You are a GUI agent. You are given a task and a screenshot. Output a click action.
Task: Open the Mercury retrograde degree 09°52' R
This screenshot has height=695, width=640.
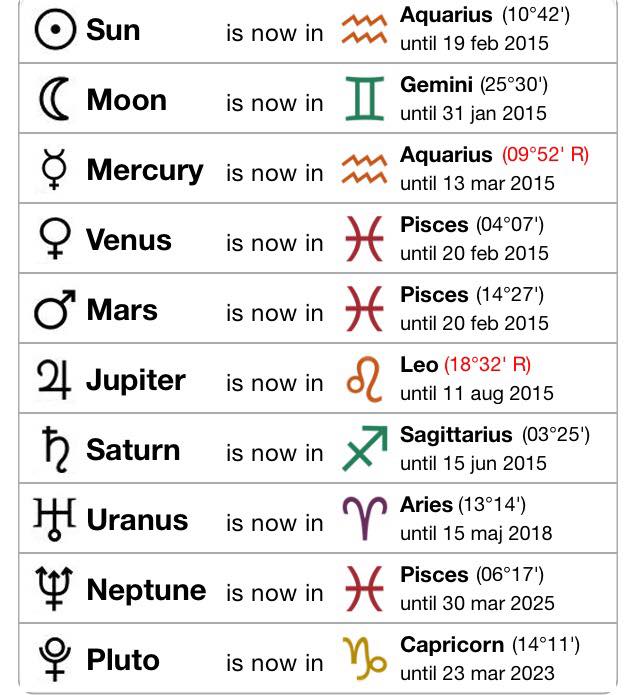click(x=545, y=155)
